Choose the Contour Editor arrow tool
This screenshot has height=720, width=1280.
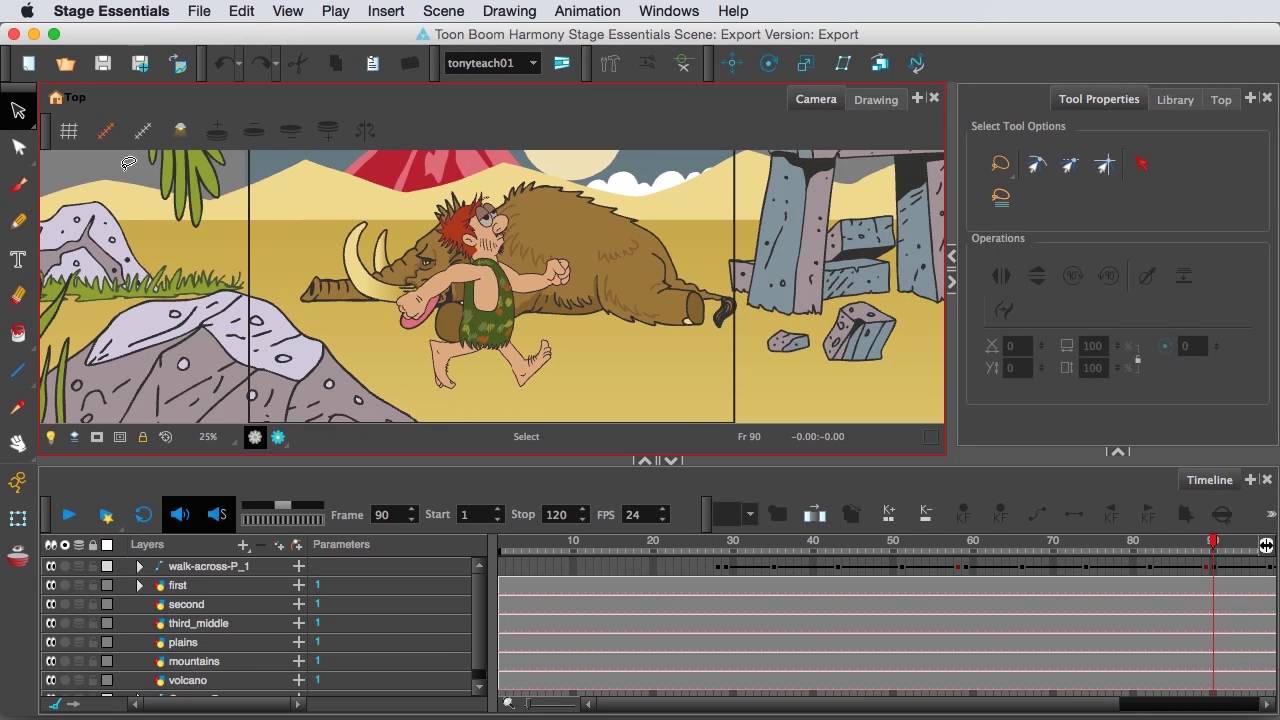18,147
